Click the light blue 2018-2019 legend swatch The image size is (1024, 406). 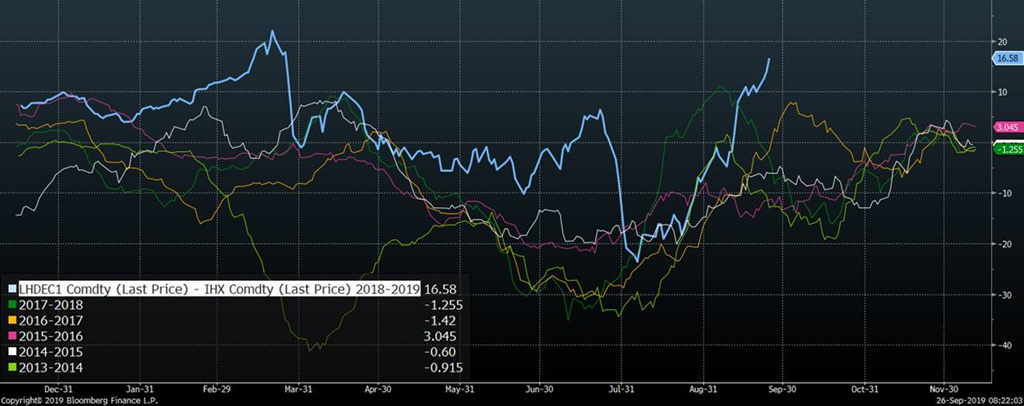tap(13, 286)
